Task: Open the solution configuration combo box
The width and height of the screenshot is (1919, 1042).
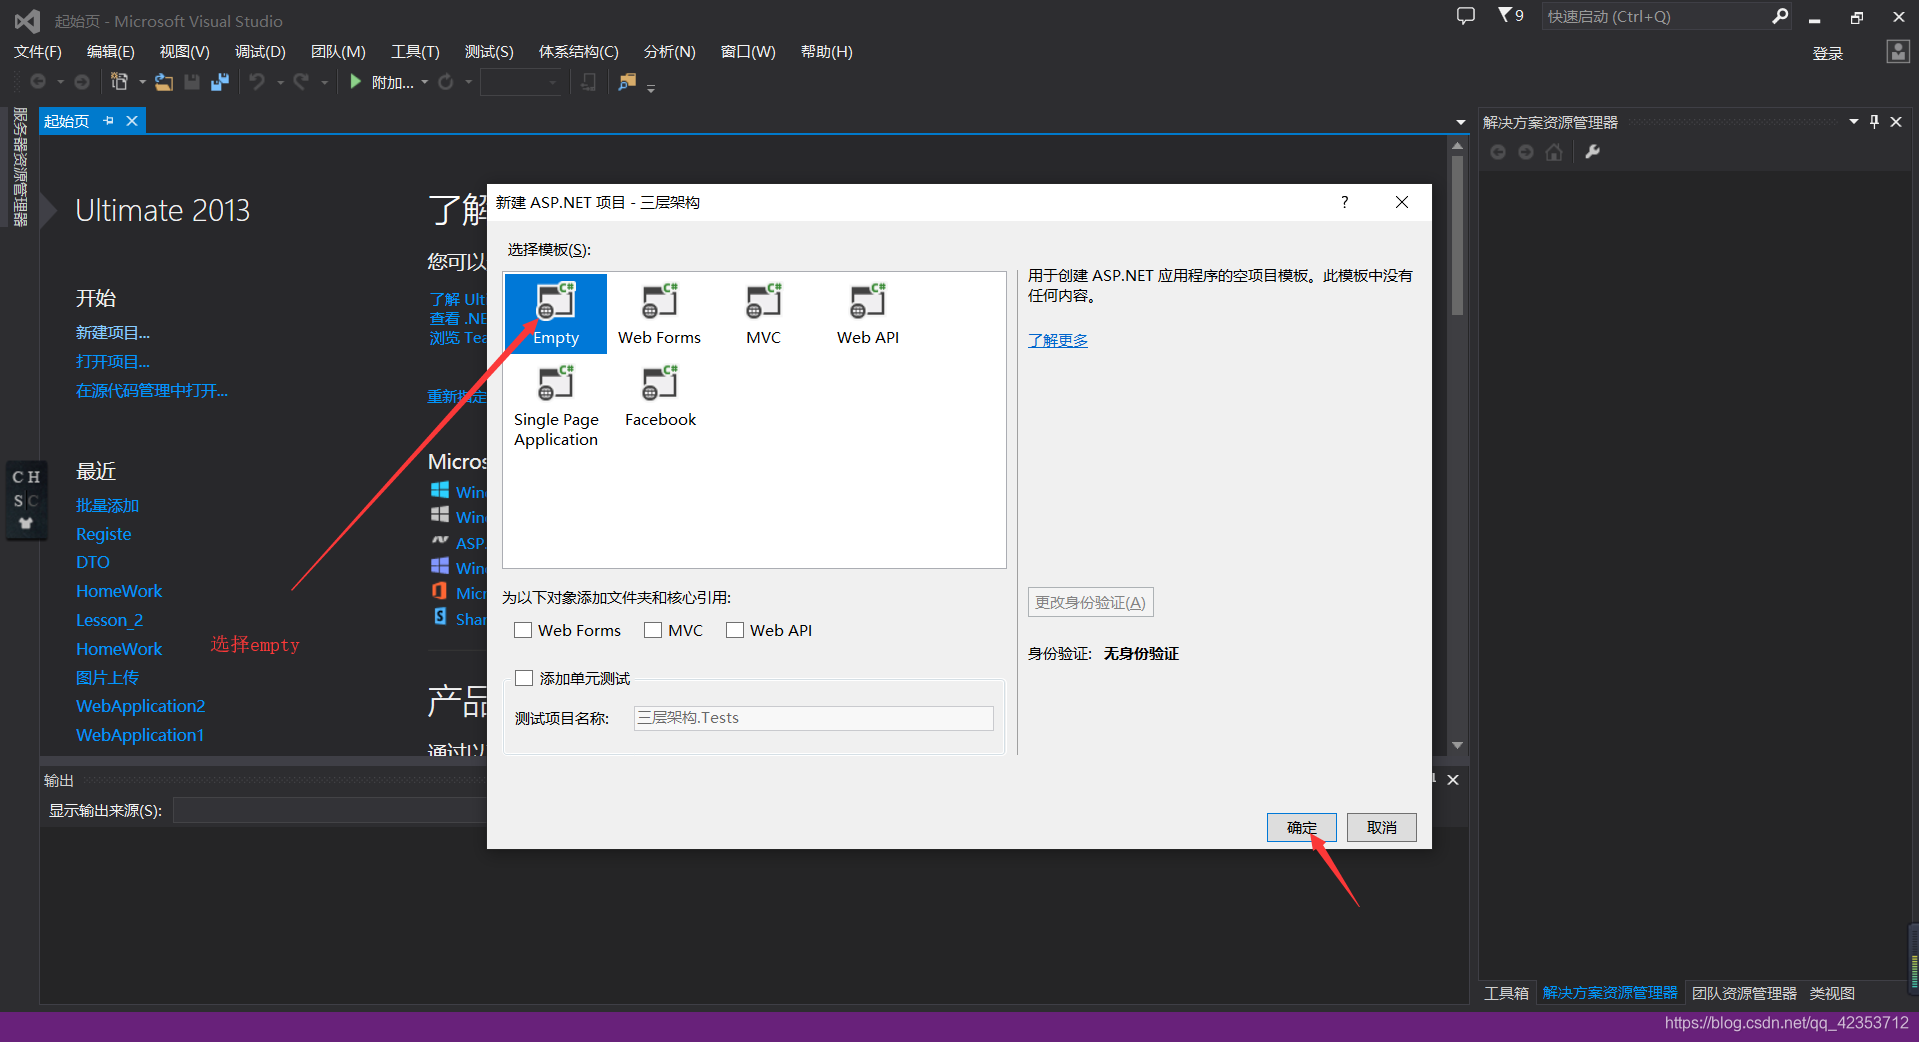Action: click(521, 82)
